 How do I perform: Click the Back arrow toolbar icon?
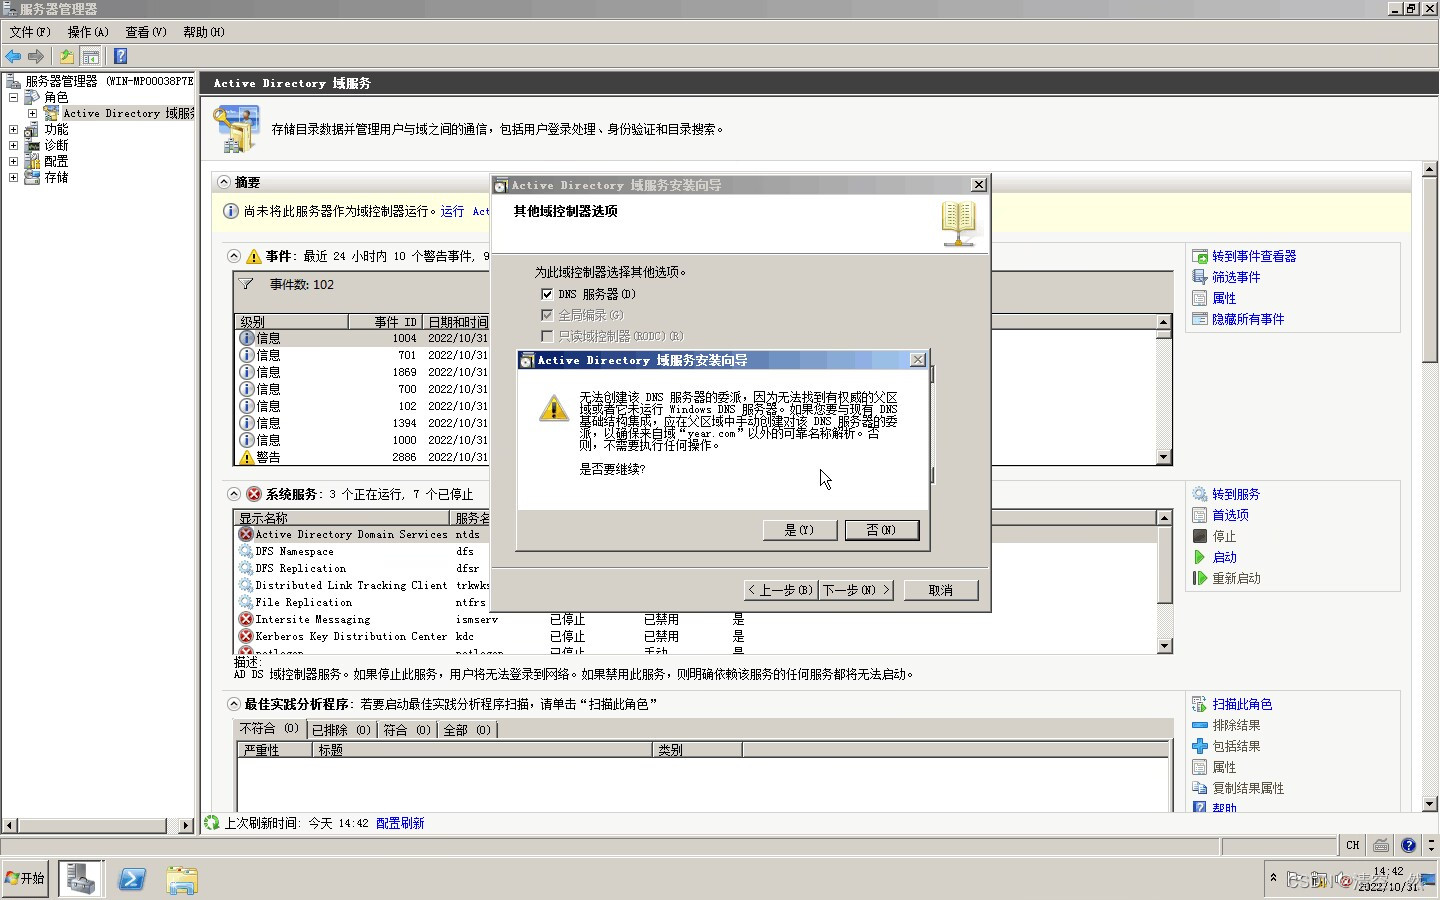pos(13,56)
